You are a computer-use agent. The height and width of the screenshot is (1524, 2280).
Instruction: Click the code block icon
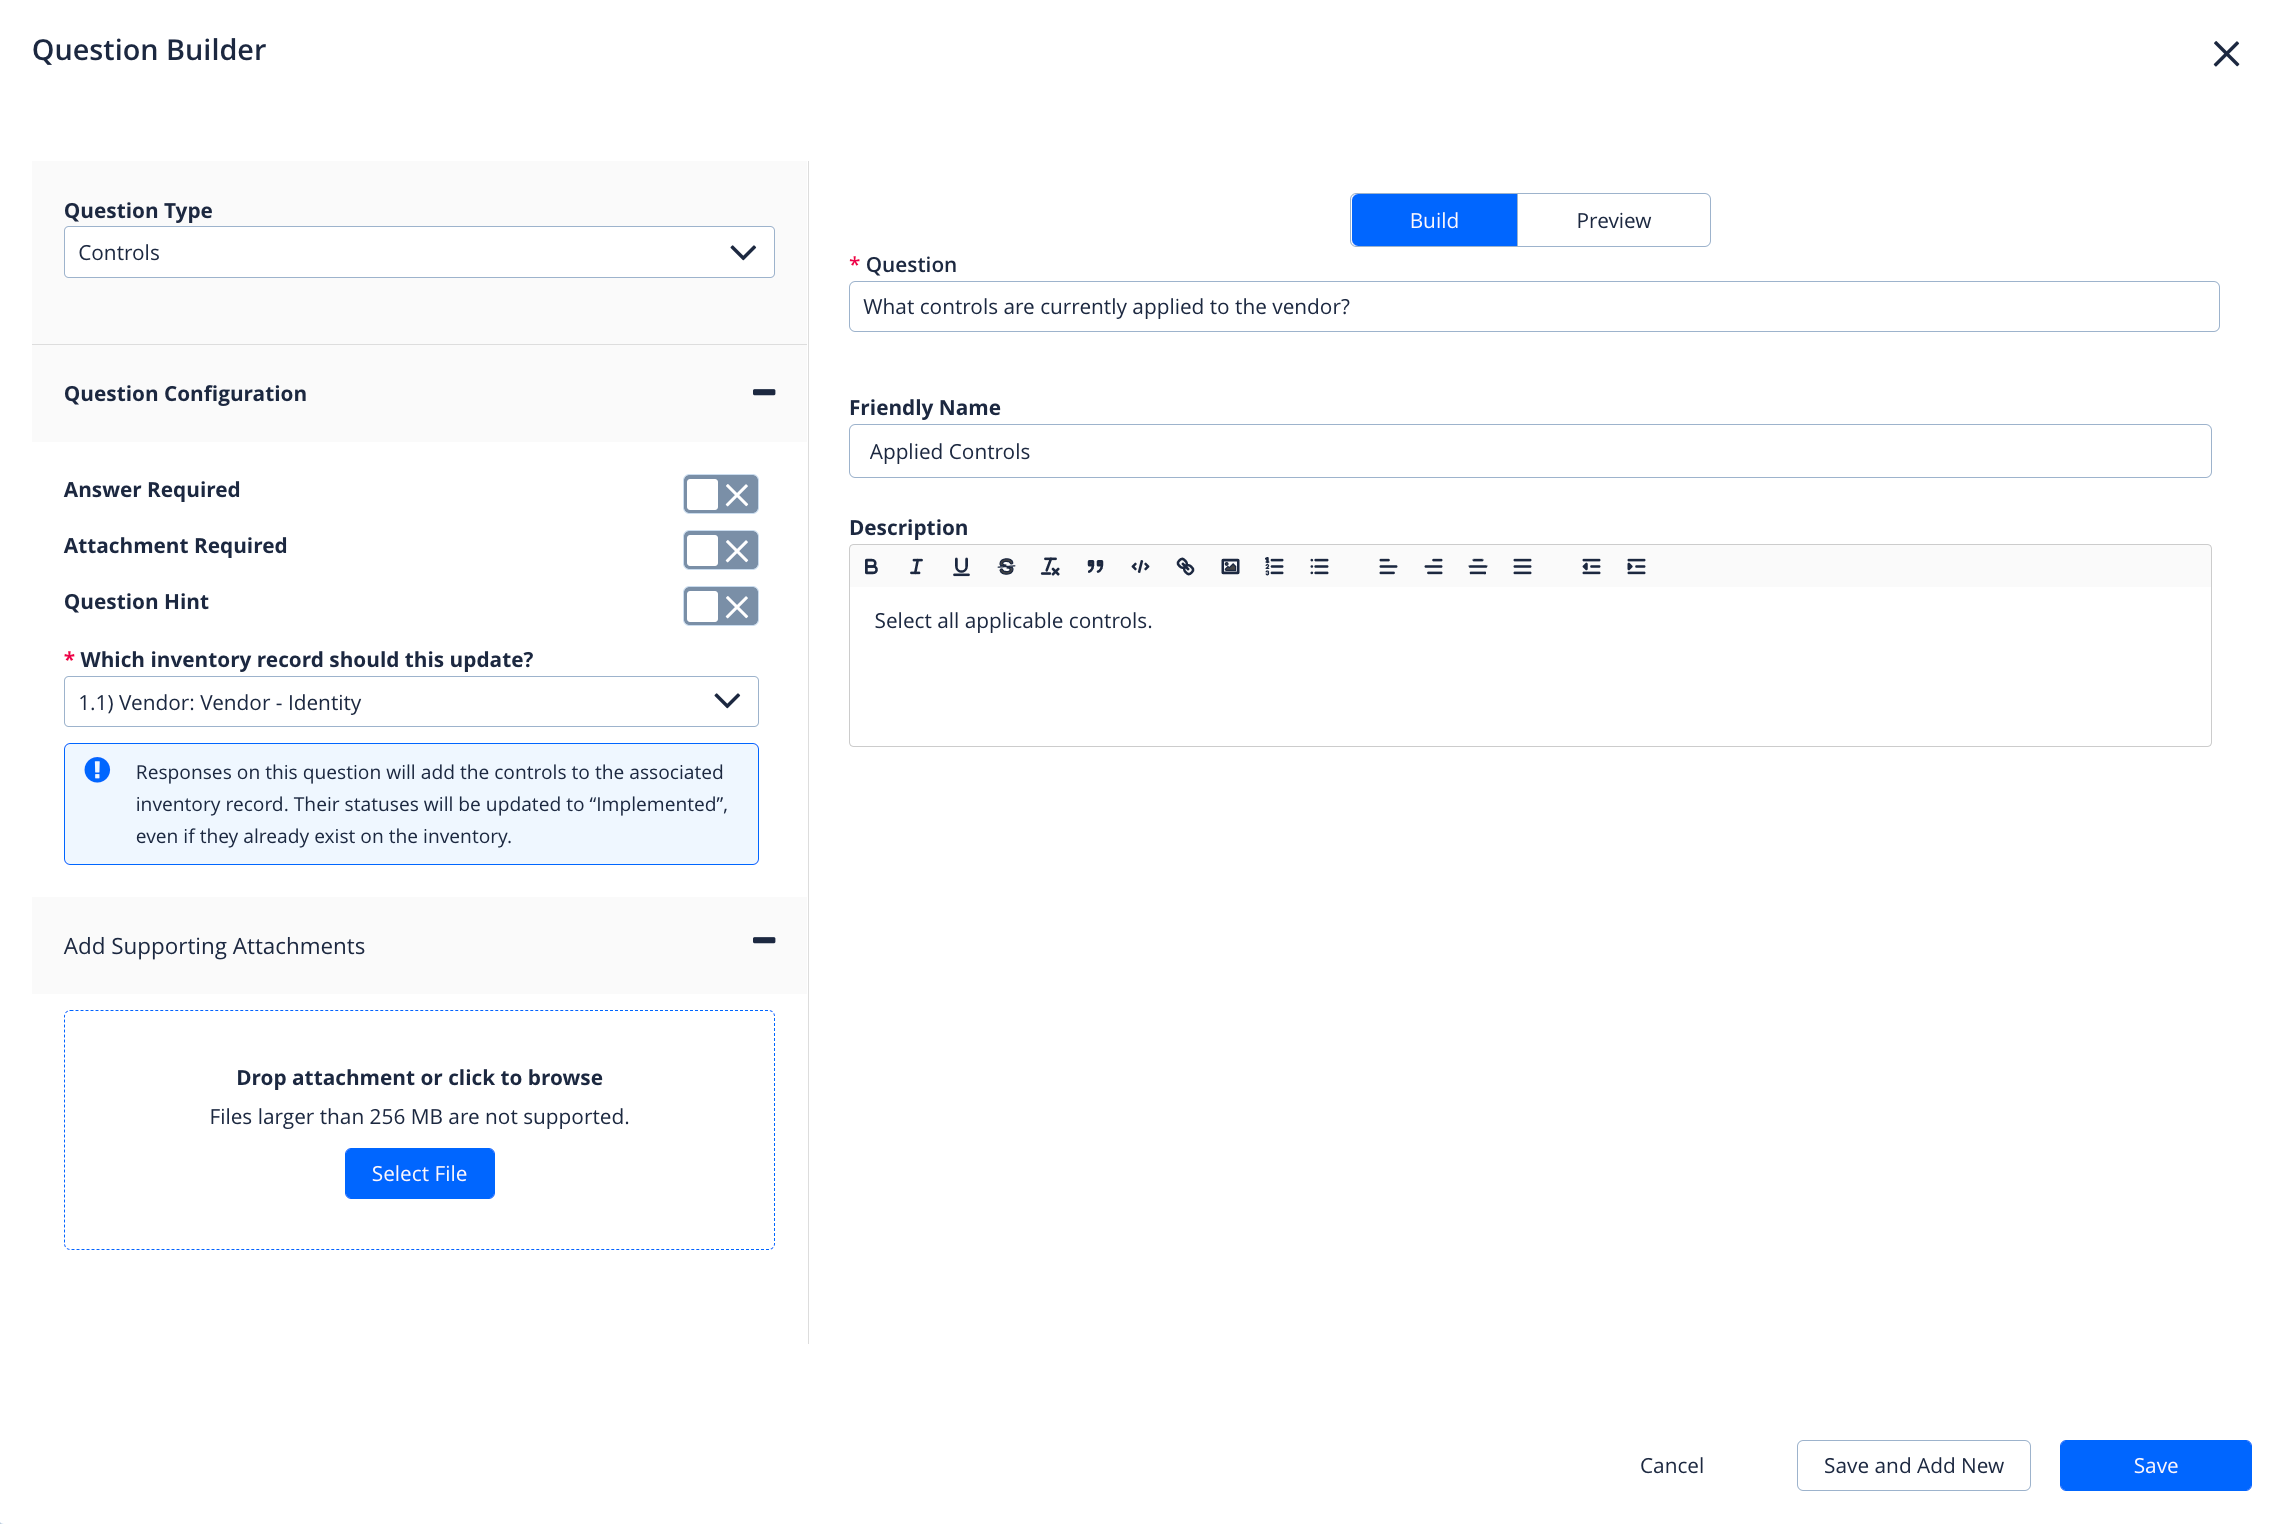[x=1140, y=567]
